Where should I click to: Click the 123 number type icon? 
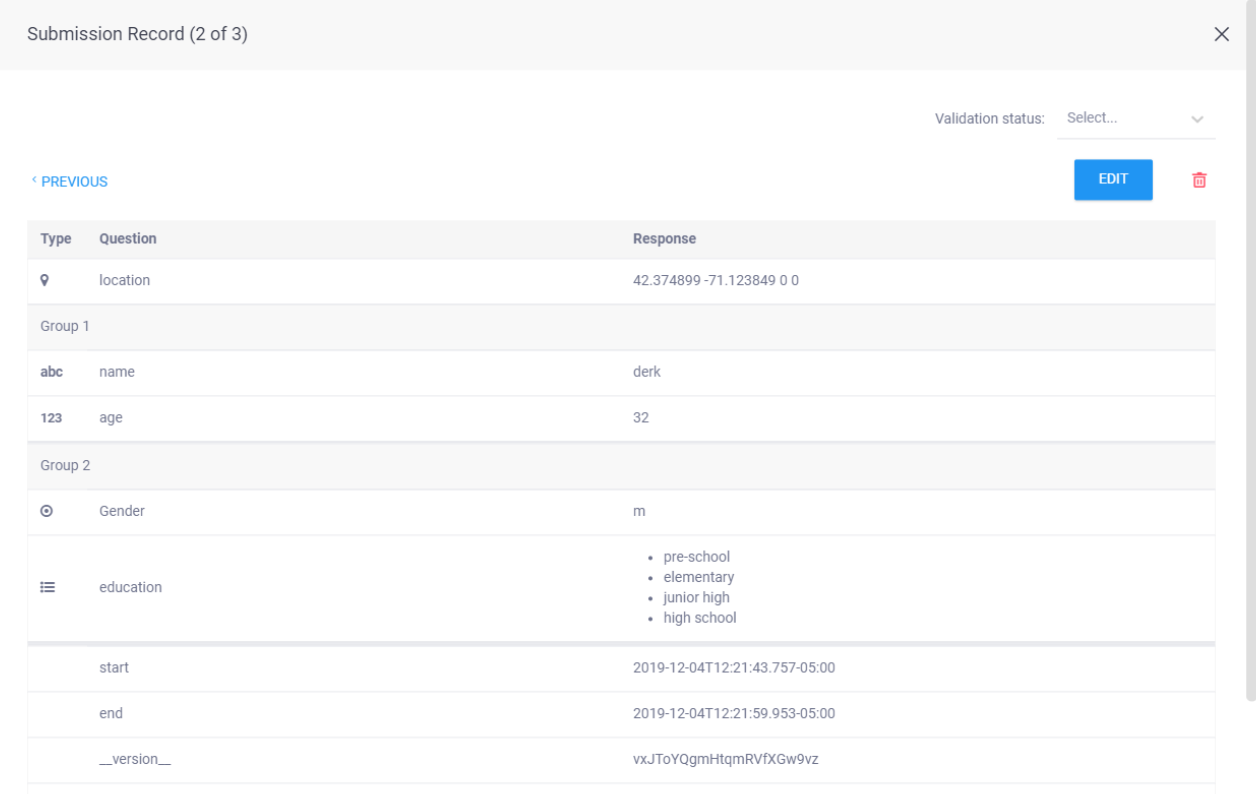(51, 418)
